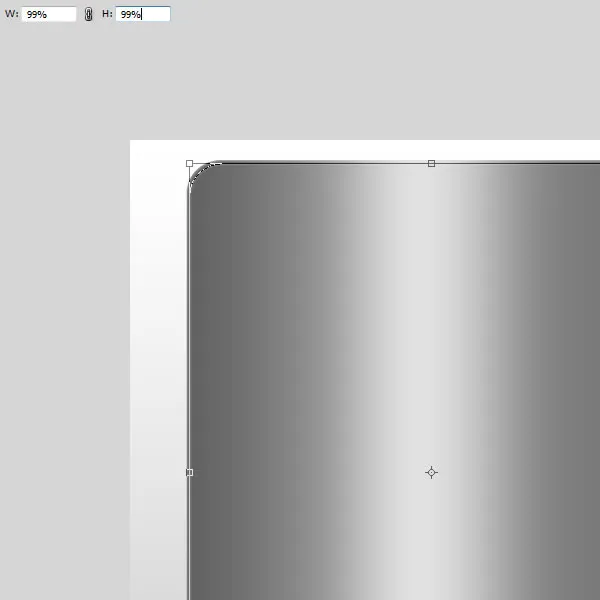
Task: Click the transform center reference point crosshair
Action: [431, 472]
